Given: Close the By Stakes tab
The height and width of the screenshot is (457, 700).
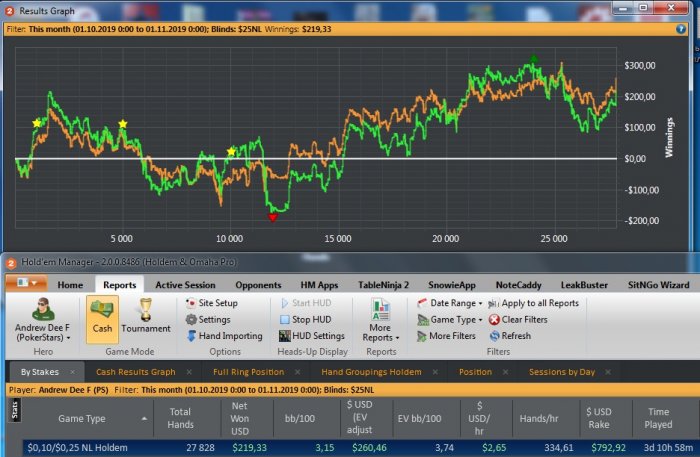Looking at the screenshot, I should 73,372.
